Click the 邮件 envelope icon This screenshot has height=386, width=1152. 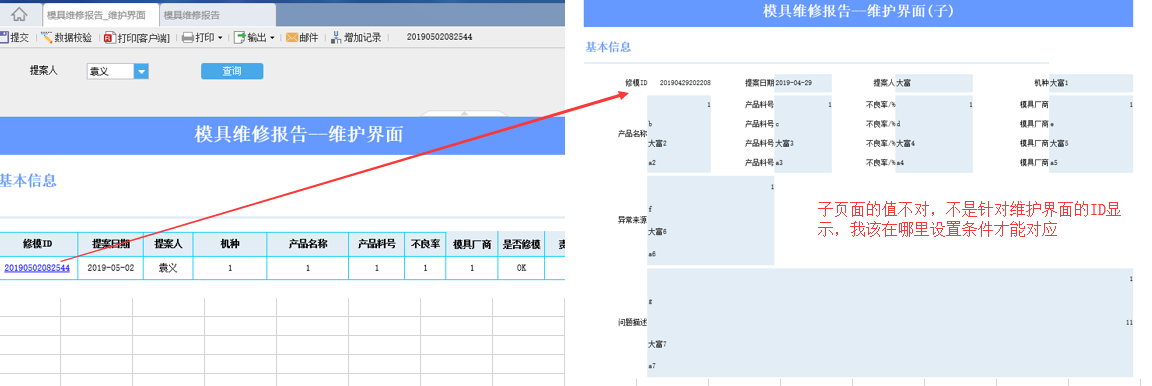pos(292,37)
